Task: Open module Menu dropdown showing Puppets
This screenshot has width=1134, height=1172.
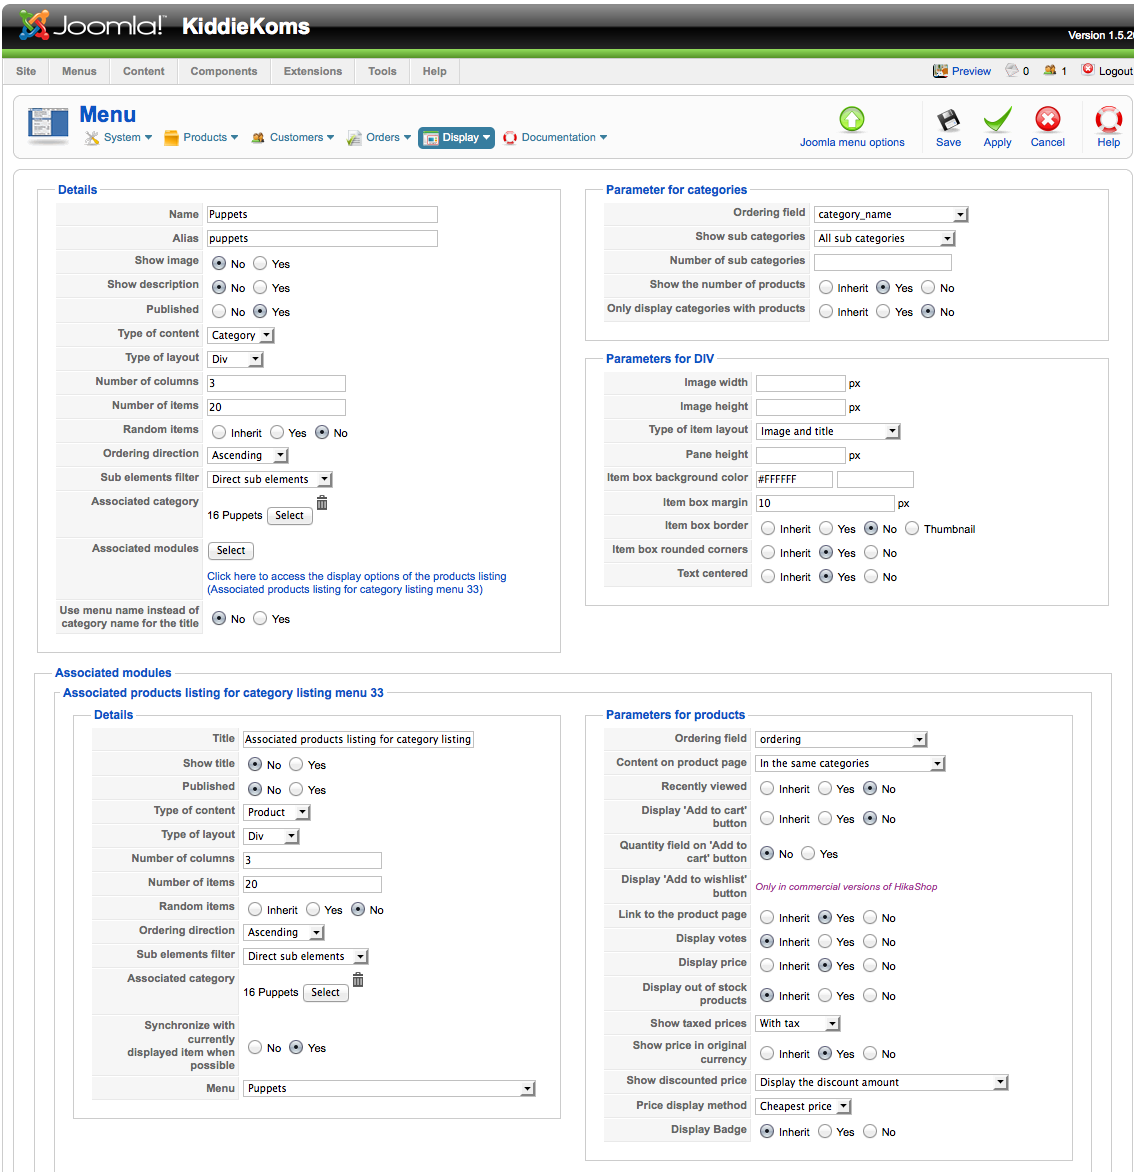Action: tap(389, 1088)
